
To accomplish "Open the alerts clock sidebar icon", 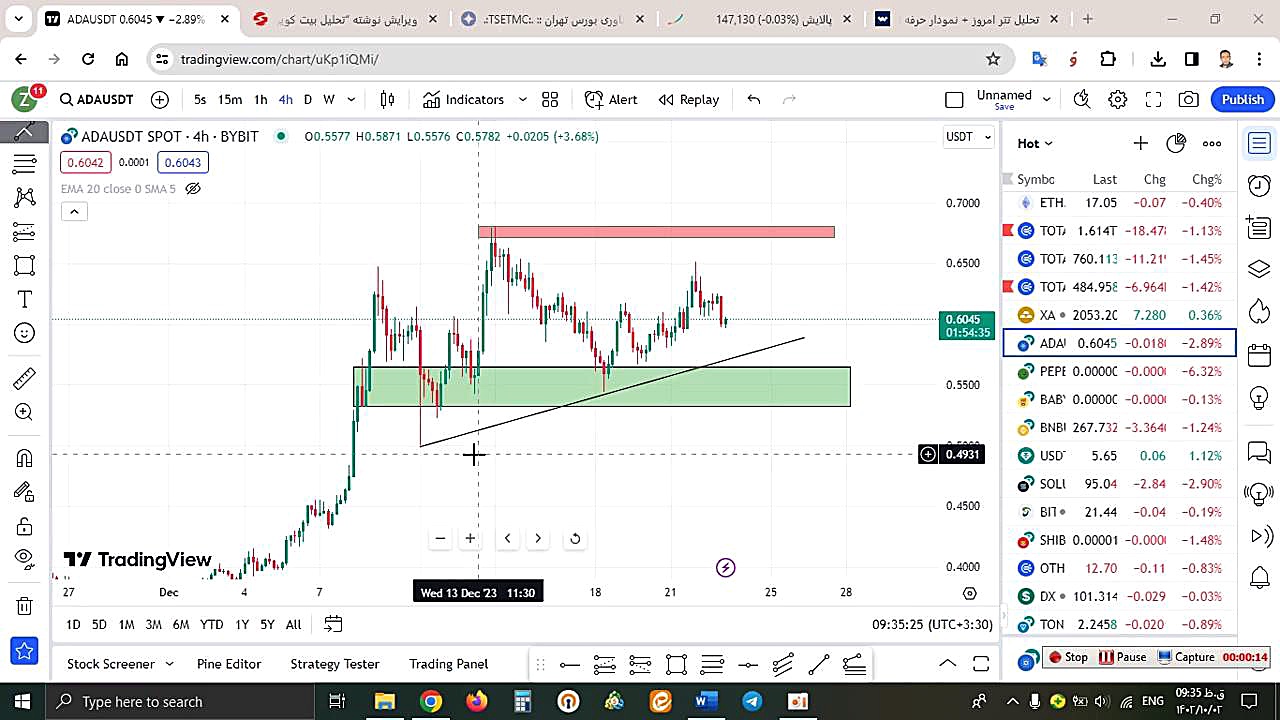I will click(1259, 186).
